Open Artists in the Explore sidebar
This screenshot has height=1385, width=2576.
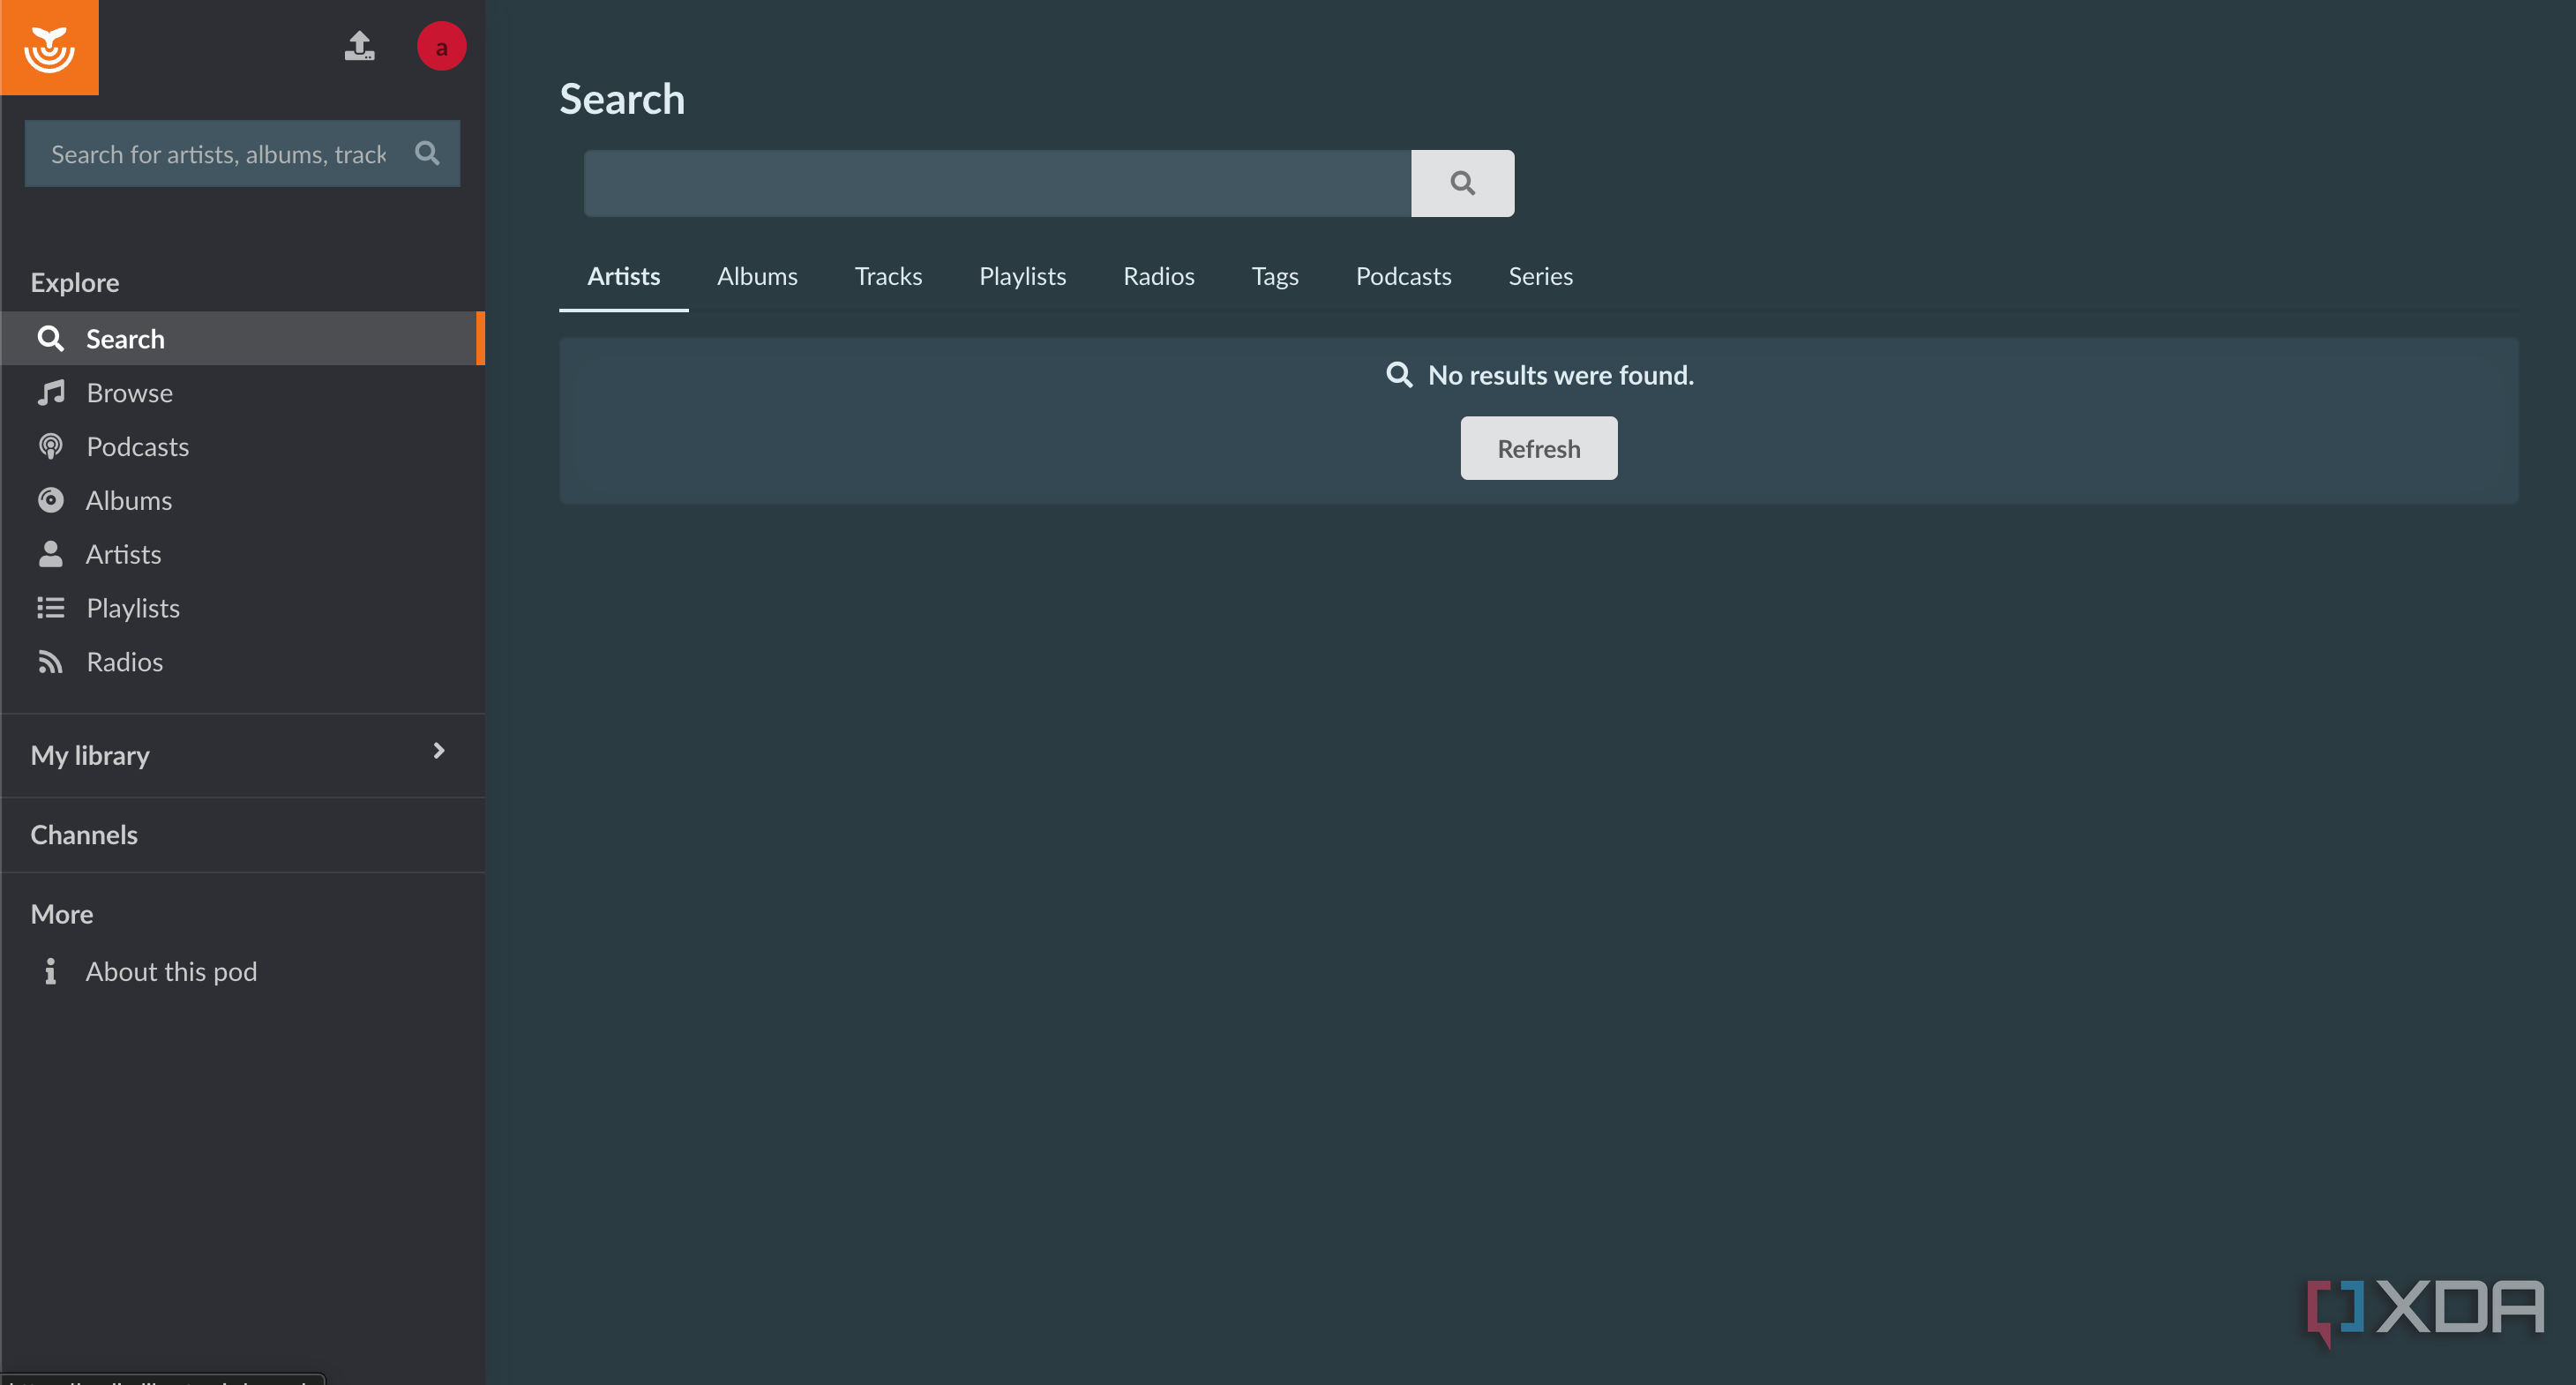pos(241,554)
